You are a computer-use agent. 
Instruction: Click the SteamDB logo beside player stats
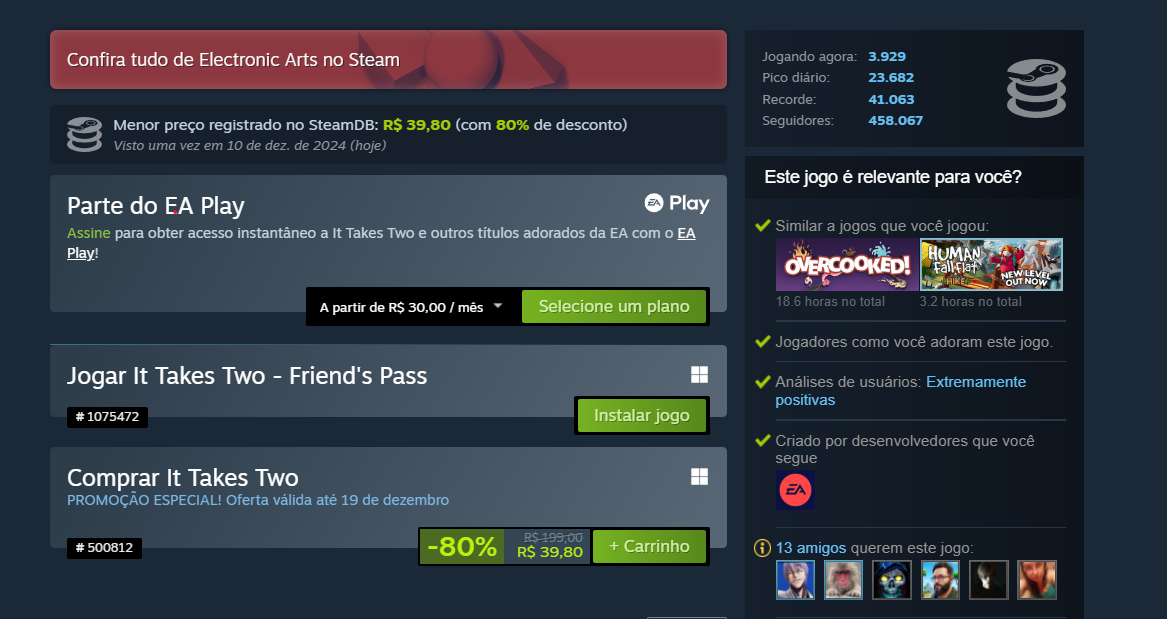tap(1036, 89)
